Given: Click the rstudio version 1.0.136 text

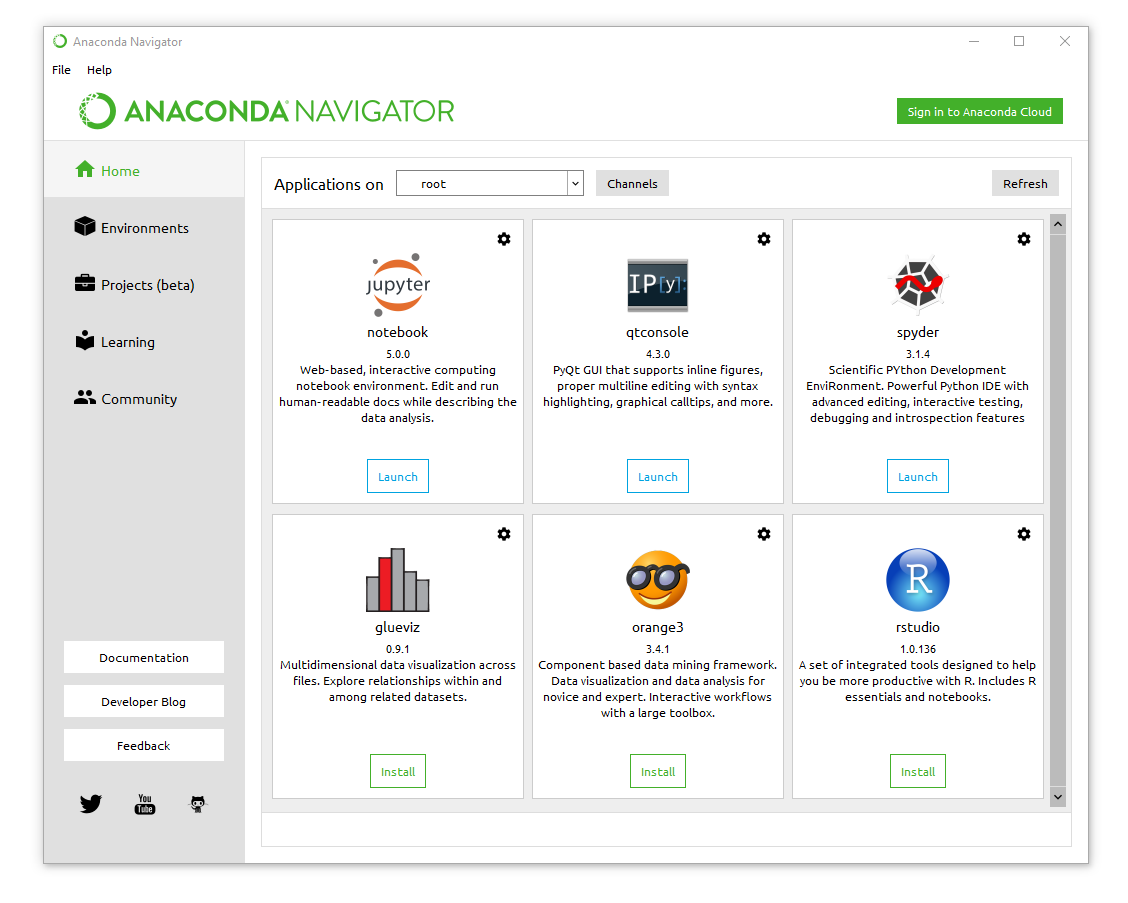Looking at the screenshot, I should click(918, 649).
